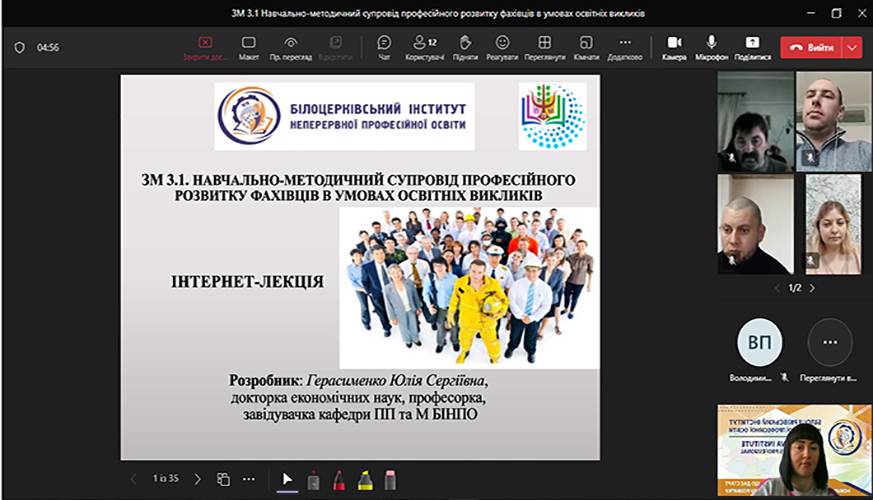Select the yellow highlighter tool
Viewport: 873px width, 500px height.
(x=365, y=479)
